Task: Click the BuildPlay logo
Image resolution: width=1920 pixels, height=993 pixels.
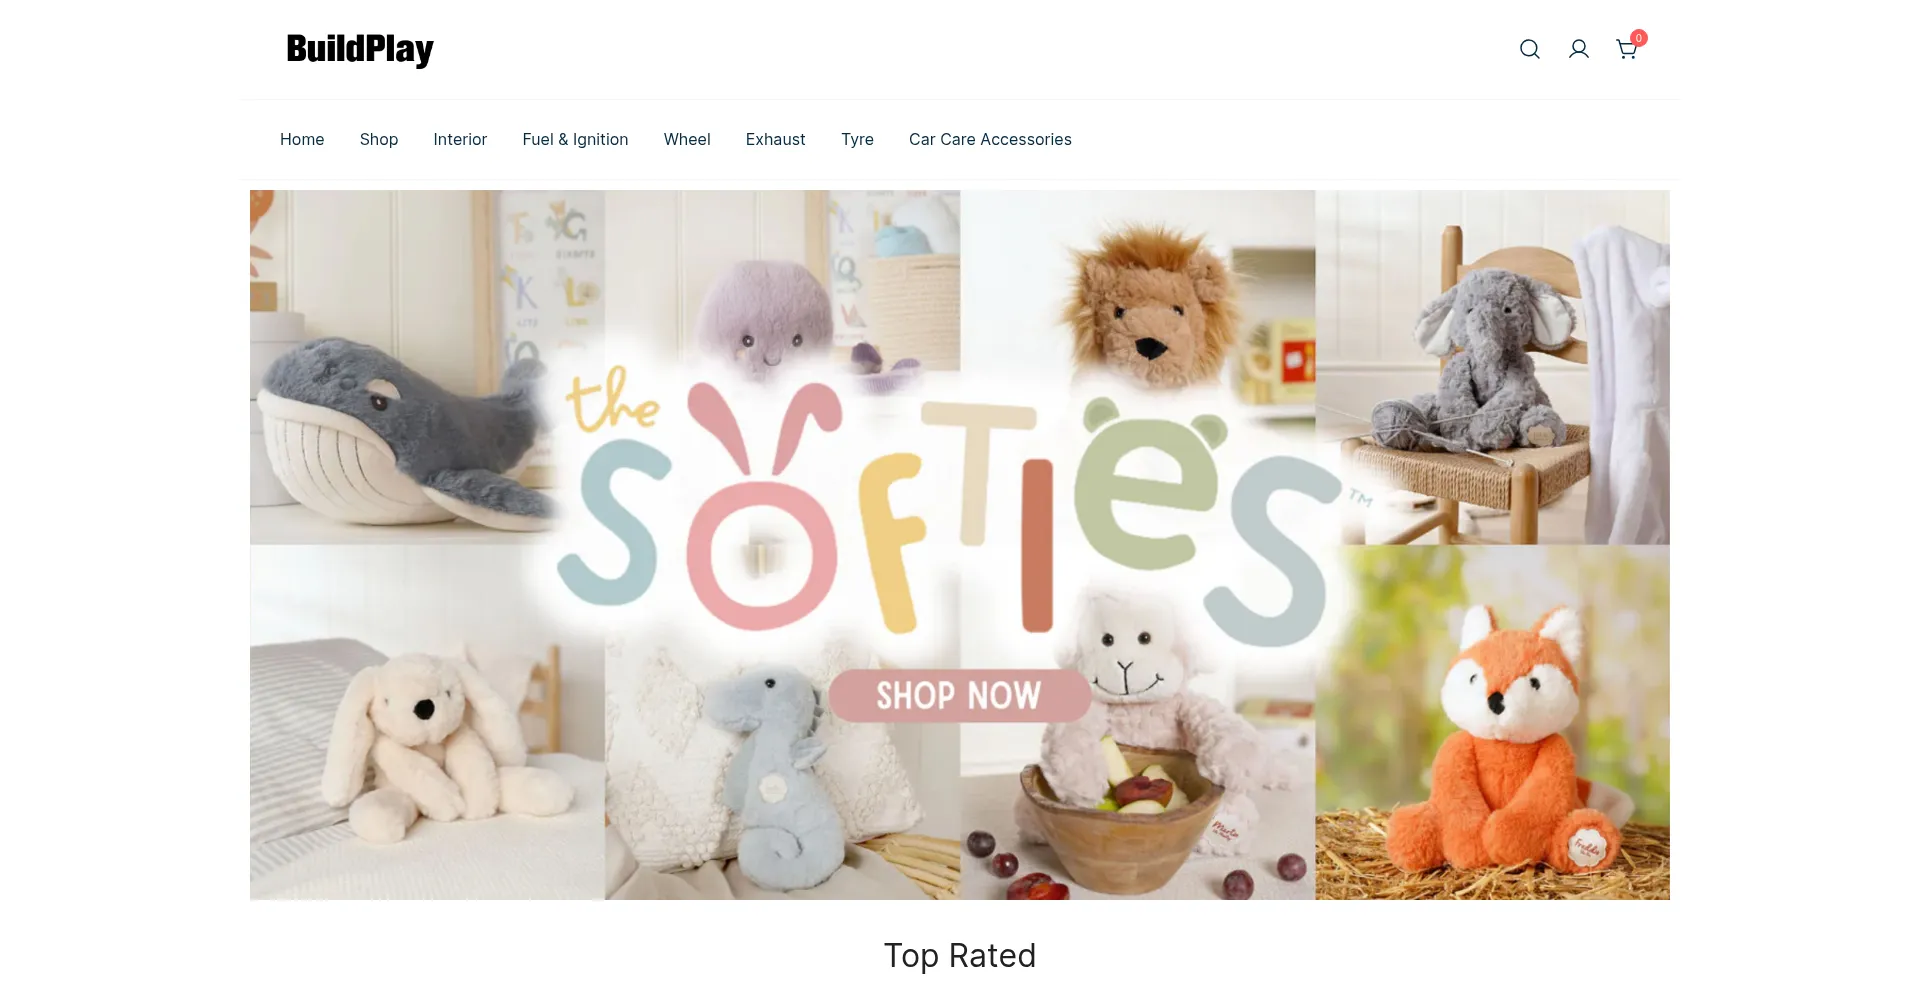Action: [360, 49]
